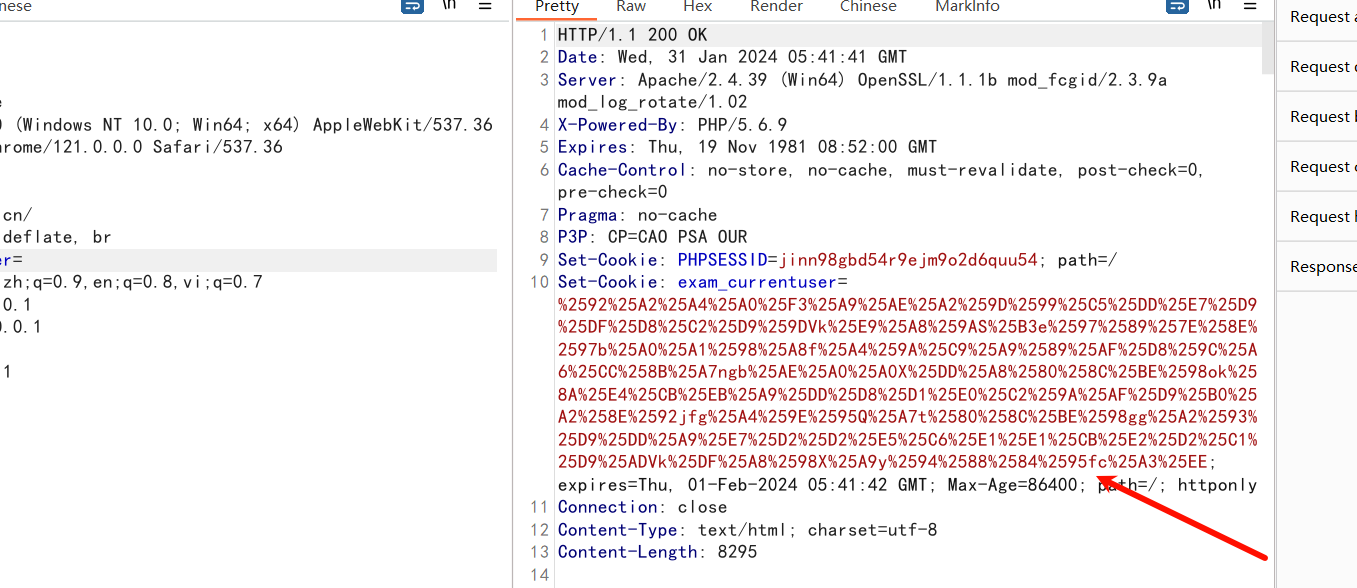Click the encoded cookie line starting '%2592%25A2'

907,304
